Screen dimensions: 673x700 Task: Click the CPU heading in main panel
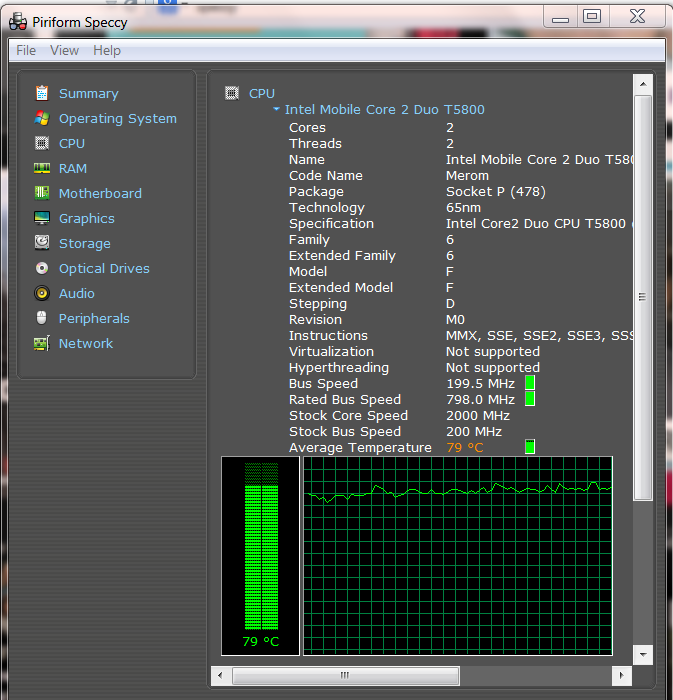(262, 94)
